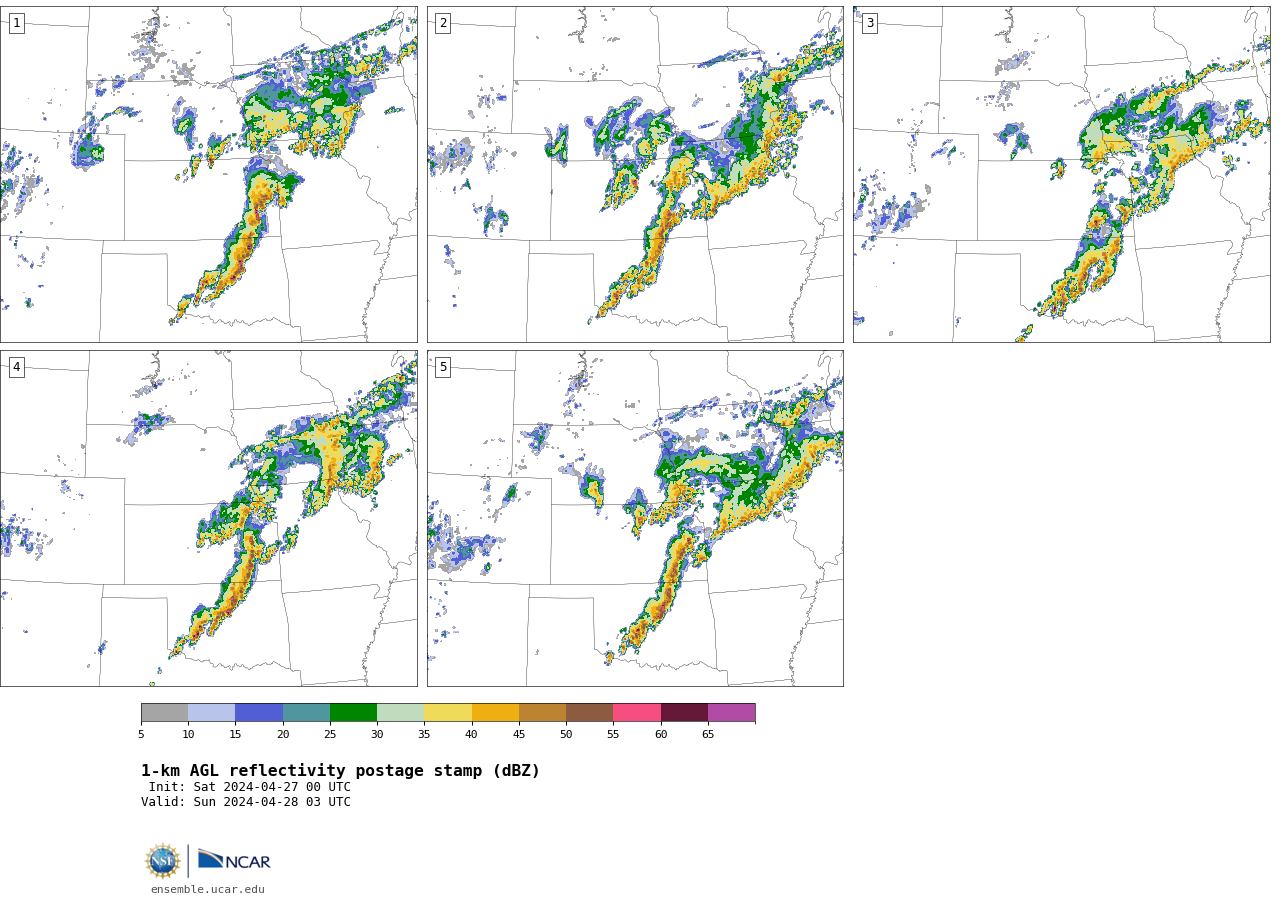Click the NCAR logo
The height and width of the screenshot is (901, 1280).
pyautogui.click(x=234, y=860)
